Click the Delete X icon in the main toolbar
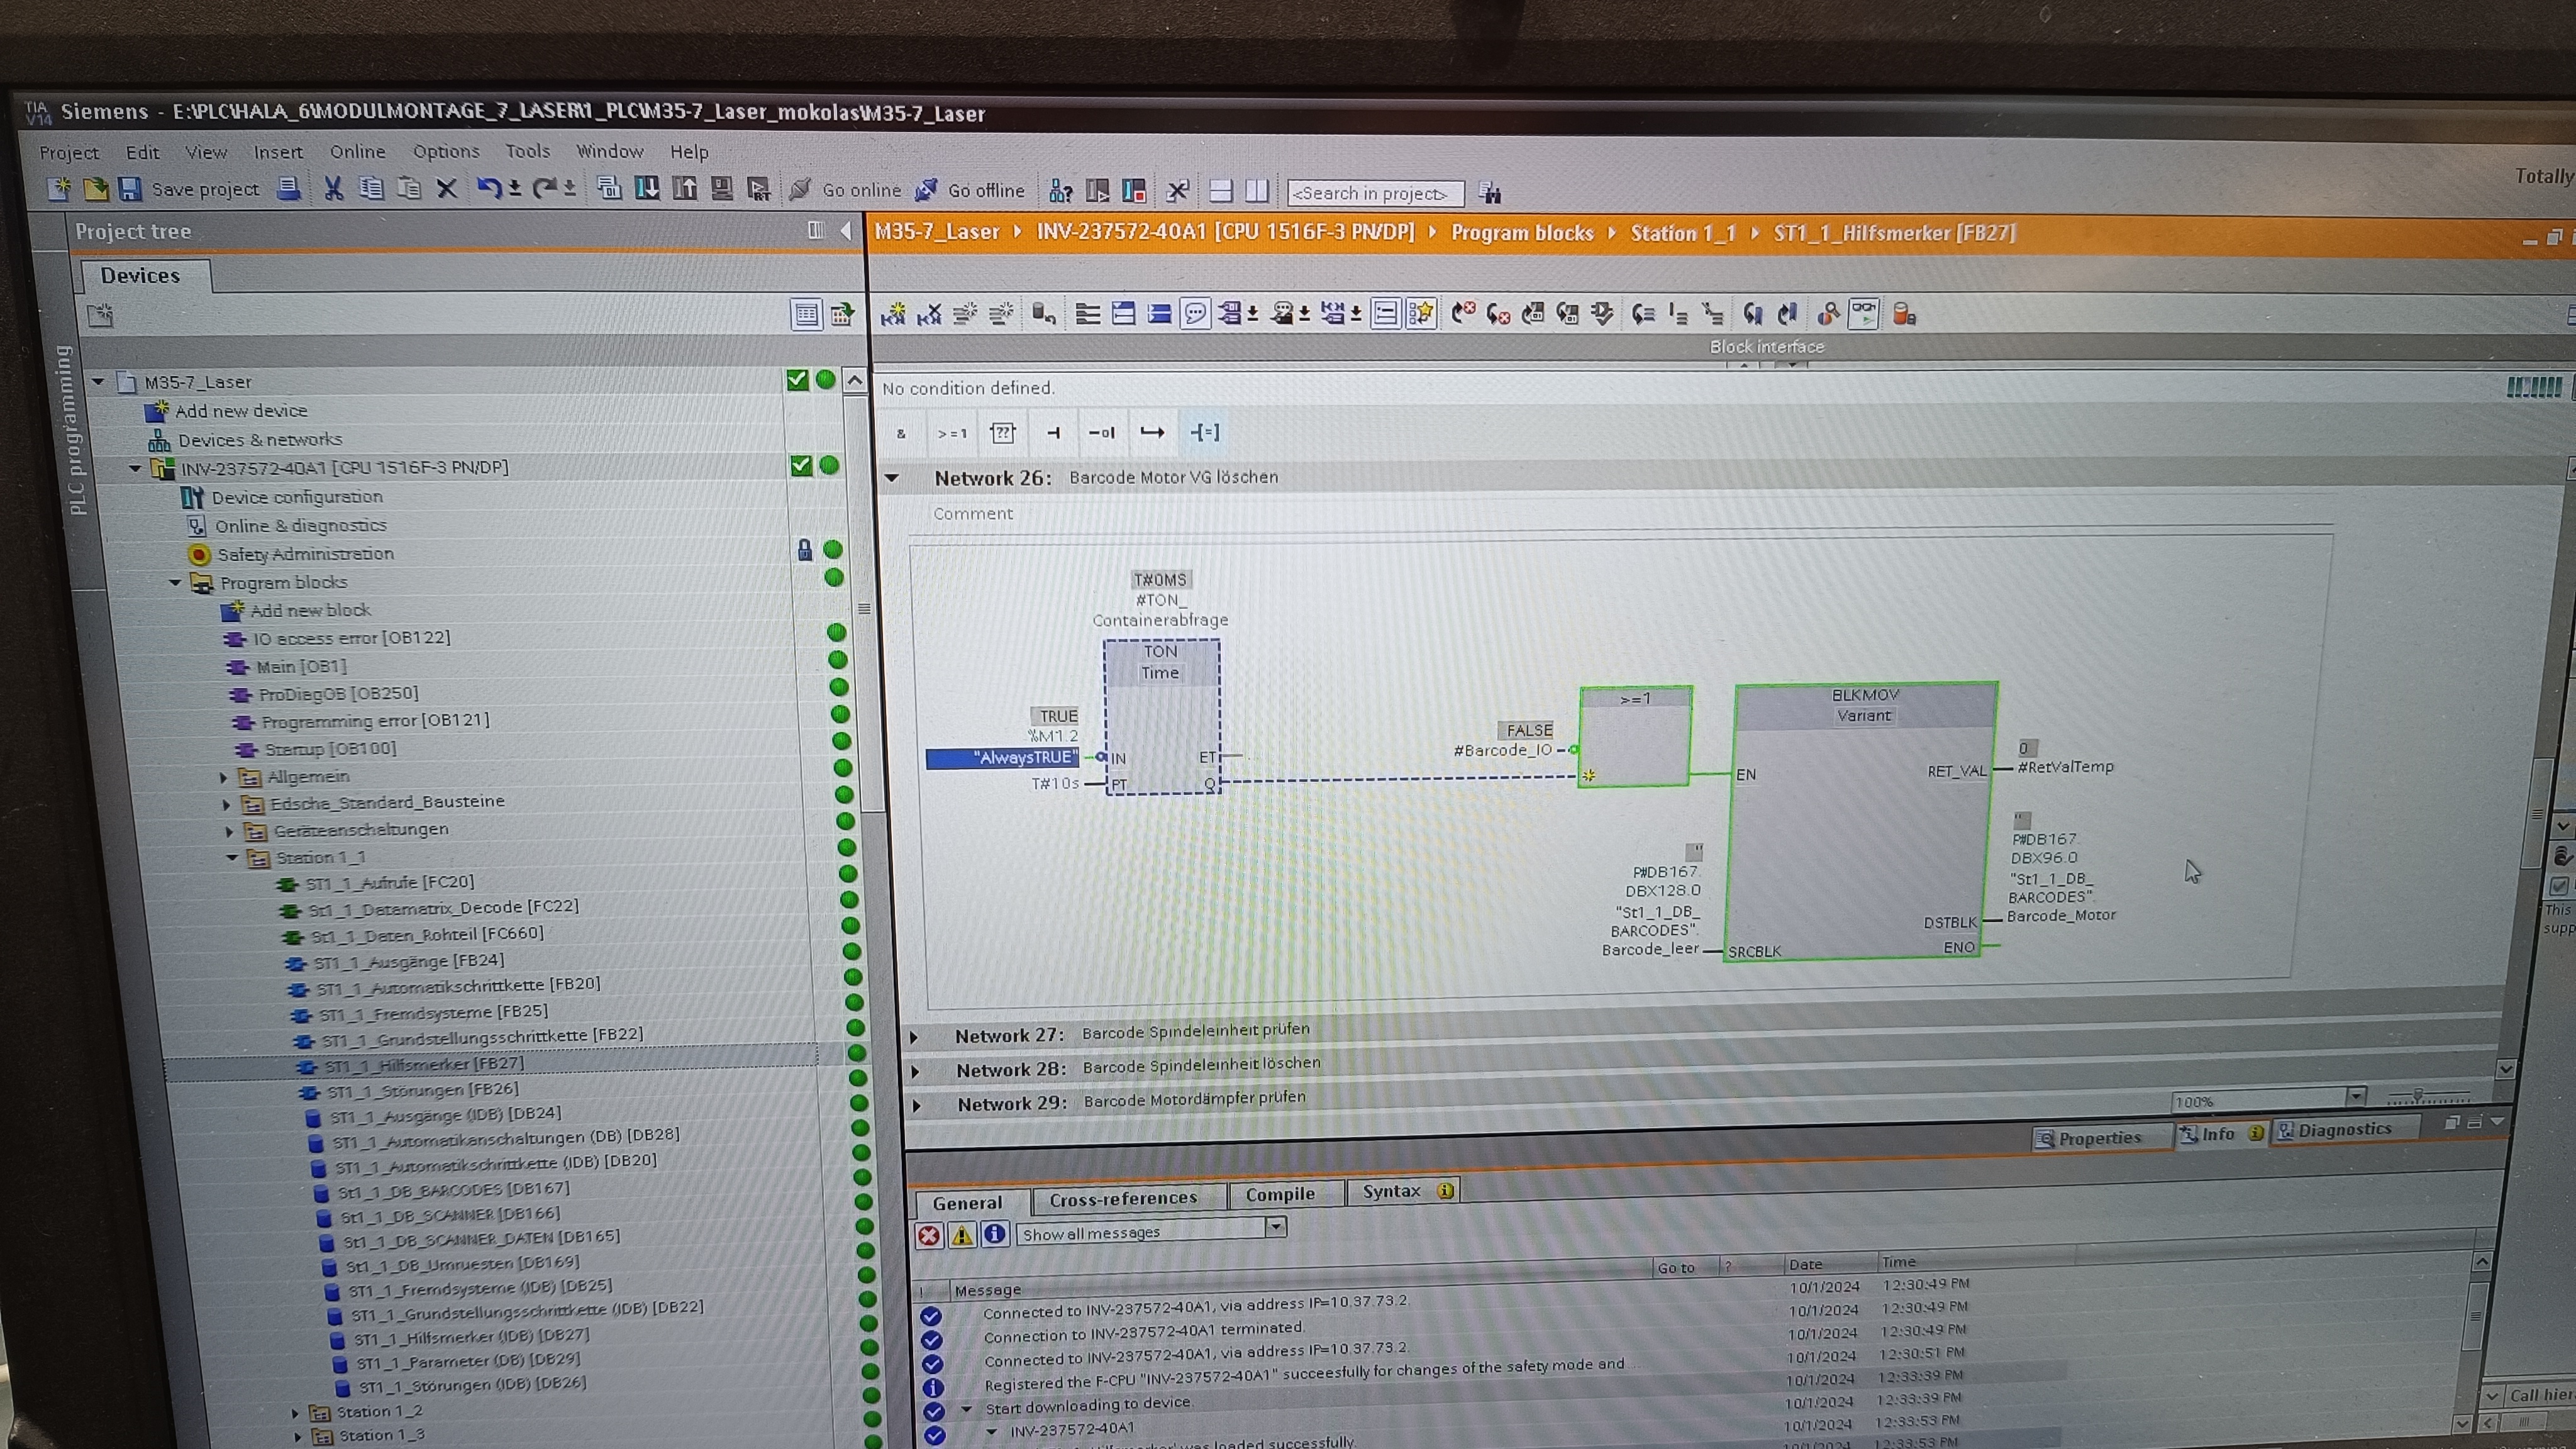 click(447, 188)
